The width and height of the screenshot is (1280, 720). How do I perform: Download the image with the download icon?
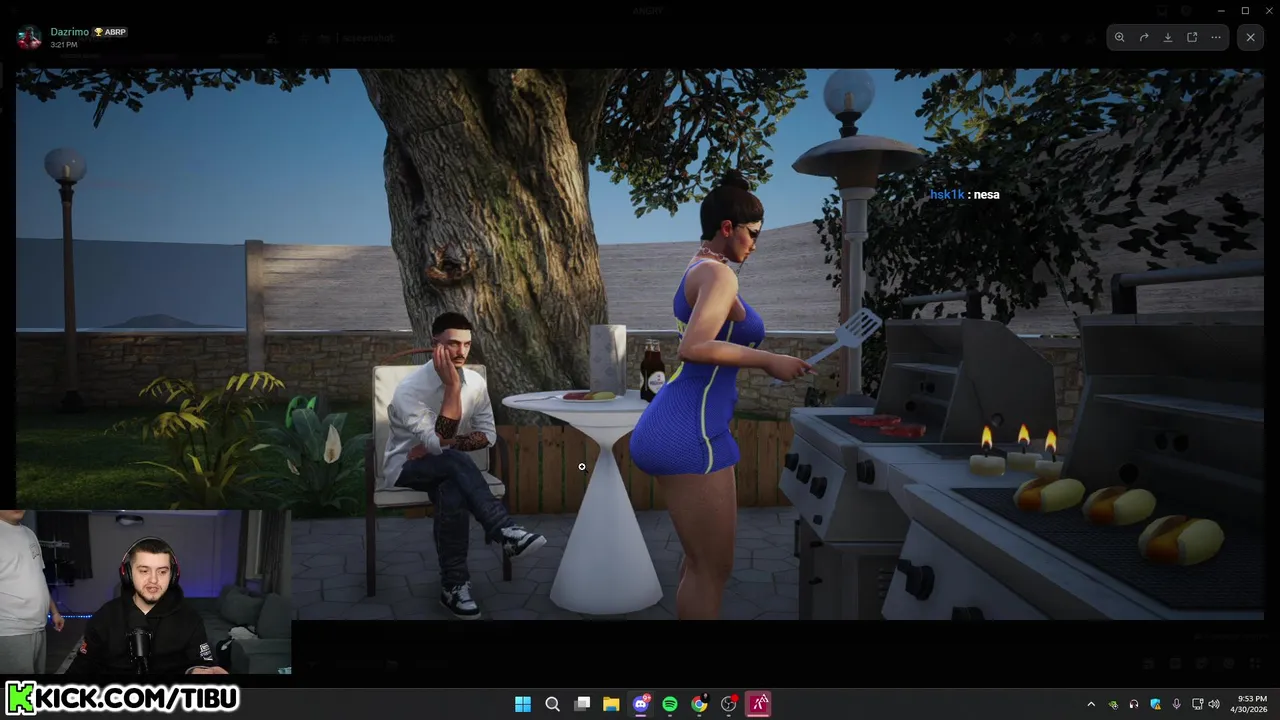pos(1168,37)
